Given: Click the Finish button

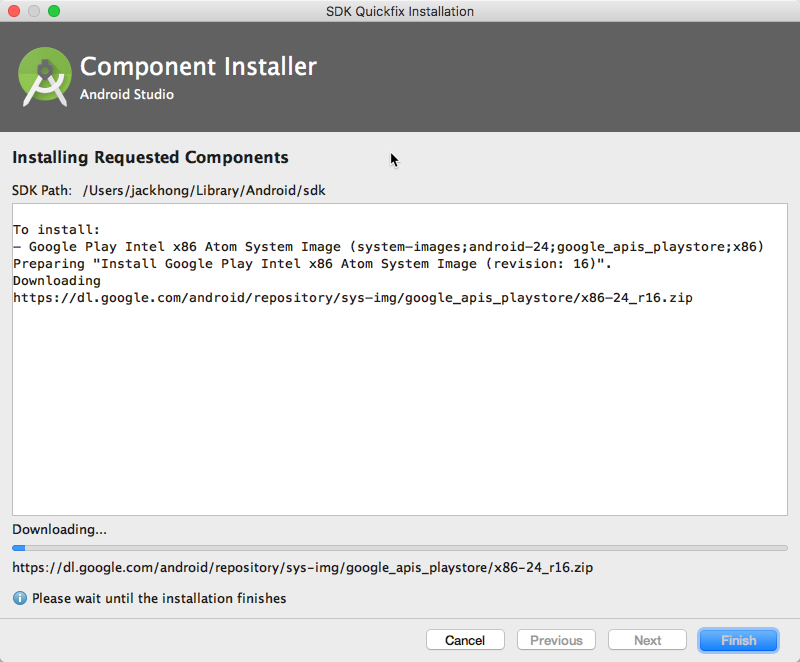Looking at the screenshot, I should [738, 640].
